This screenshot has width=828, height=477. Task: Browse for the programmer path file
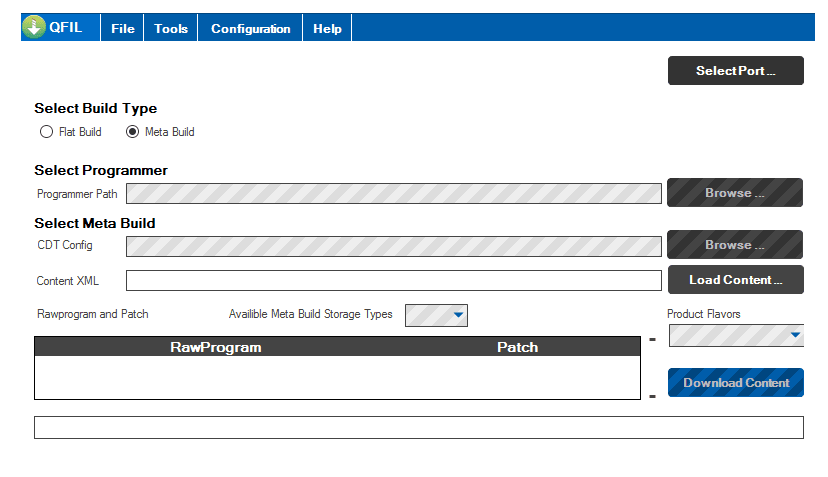point(735,192)
